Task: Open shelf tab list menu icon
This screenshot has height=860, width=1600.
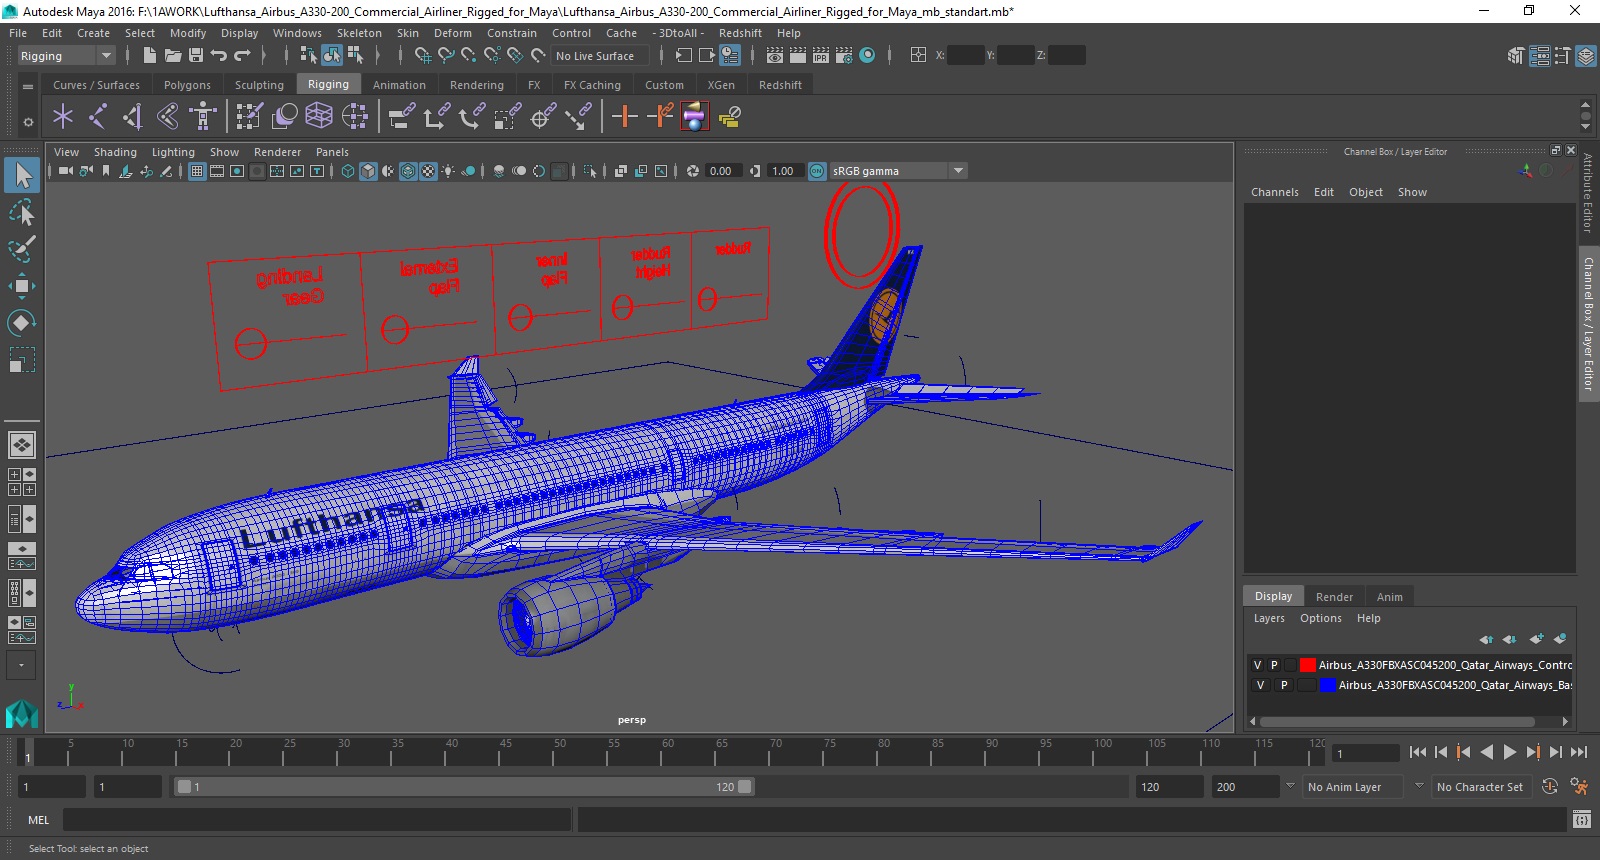Action: [28, 86]
